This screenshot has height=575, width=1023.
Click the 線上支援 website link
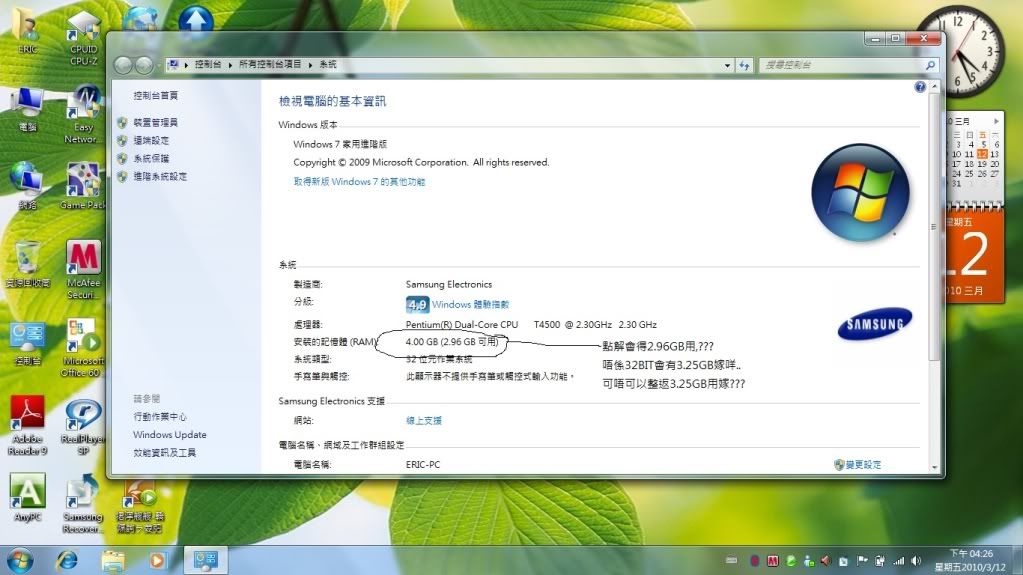tap(423, 420)
